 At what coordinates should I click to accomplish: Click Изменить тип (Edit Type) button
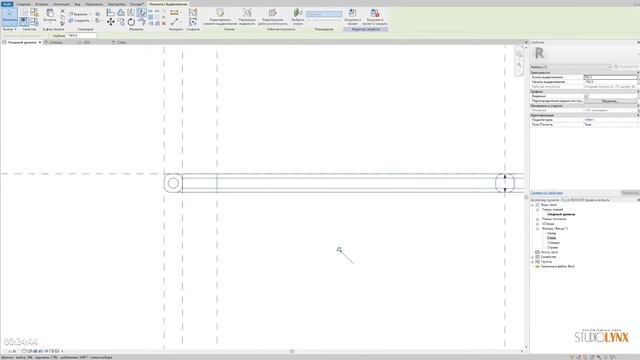[627, 67]
